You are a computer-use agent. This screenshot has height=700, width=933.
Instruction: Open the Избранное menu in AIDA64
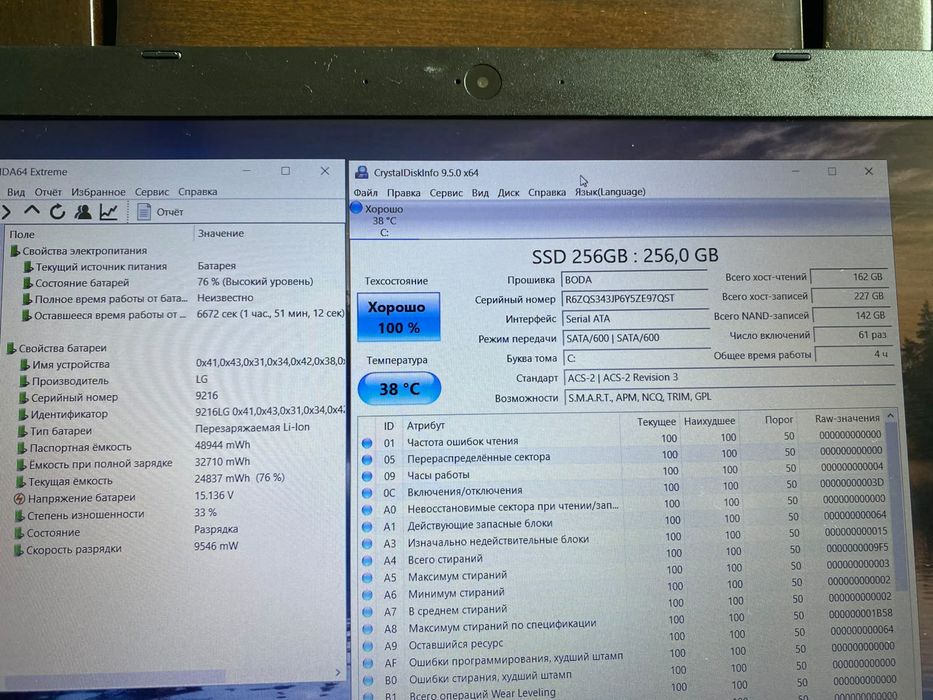pos(98,192)
